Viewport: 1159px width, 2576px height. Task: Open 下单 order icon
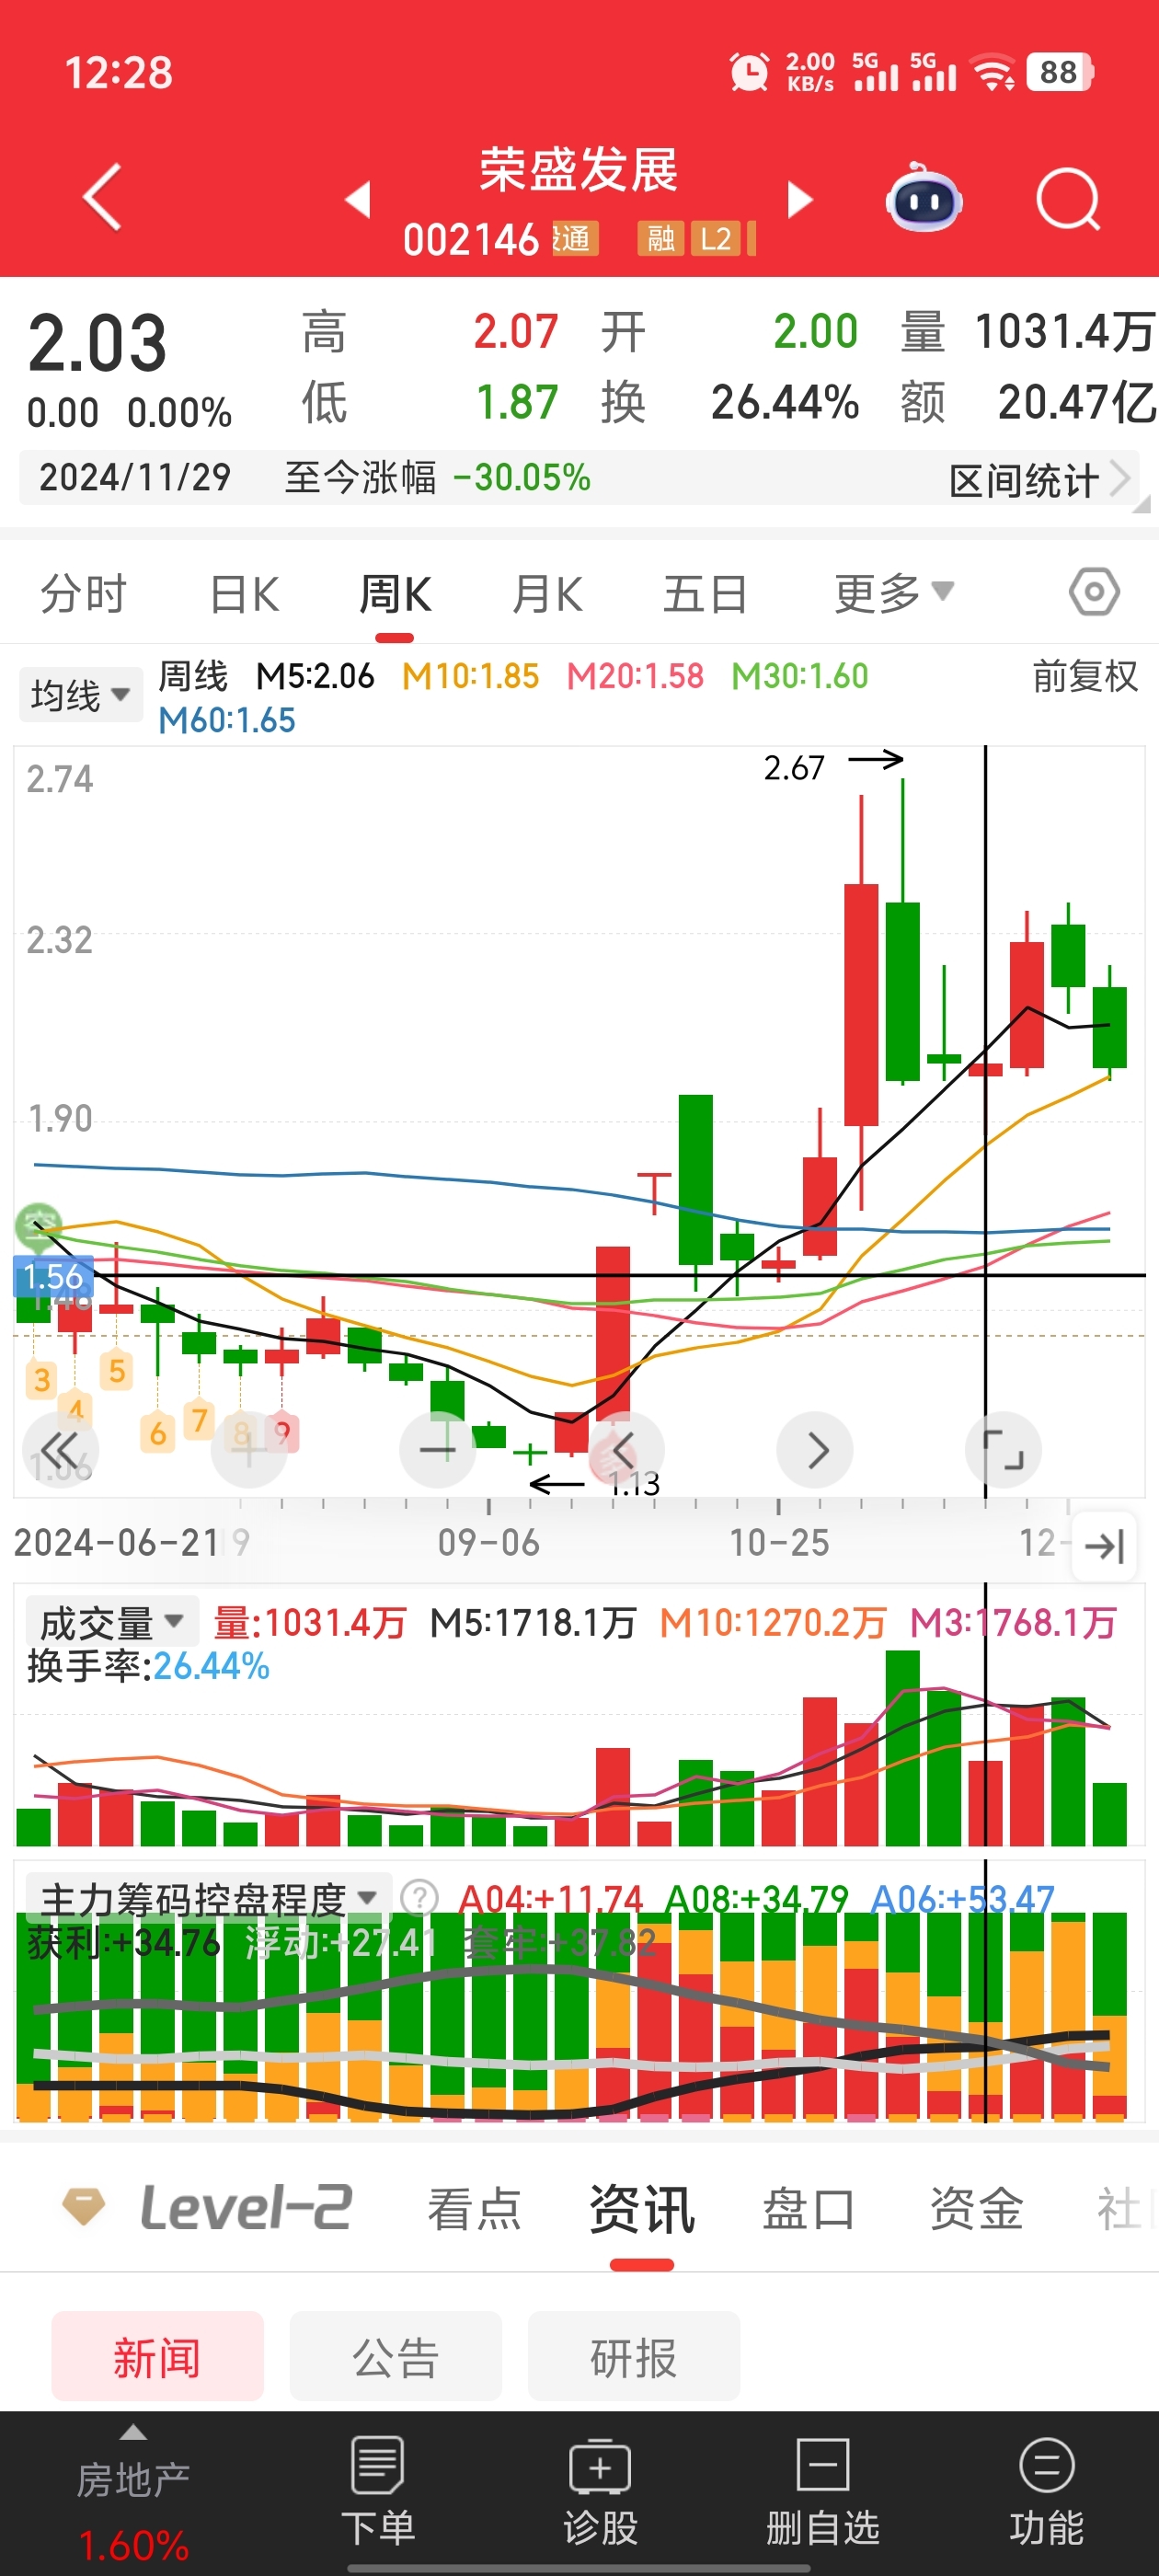(378, 2490)
